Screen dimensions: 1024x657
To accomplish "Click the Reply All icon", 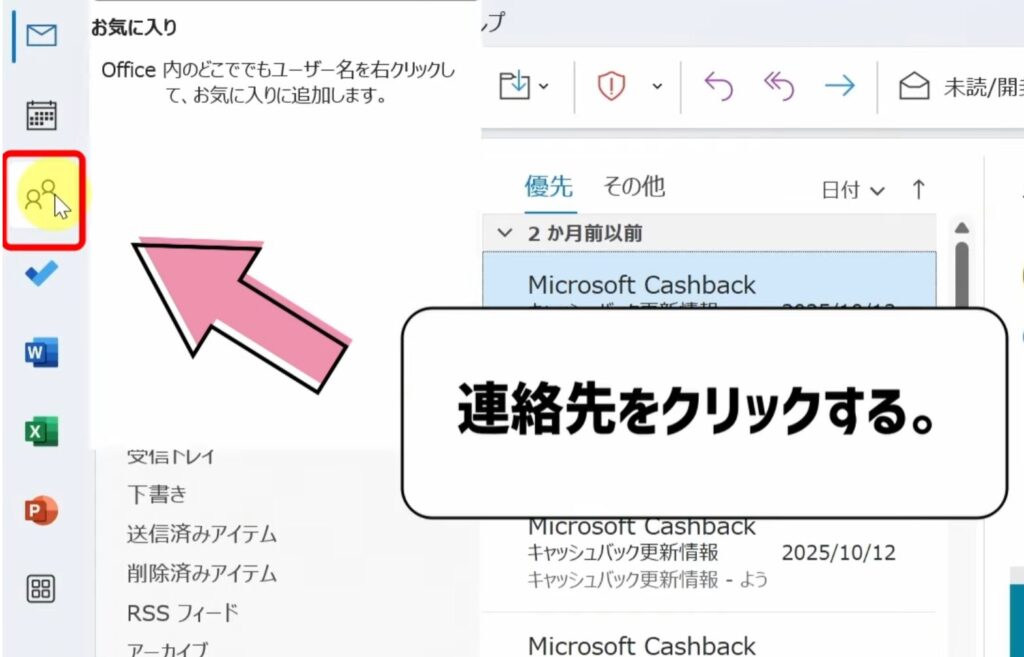I will [x=778, y=86].
